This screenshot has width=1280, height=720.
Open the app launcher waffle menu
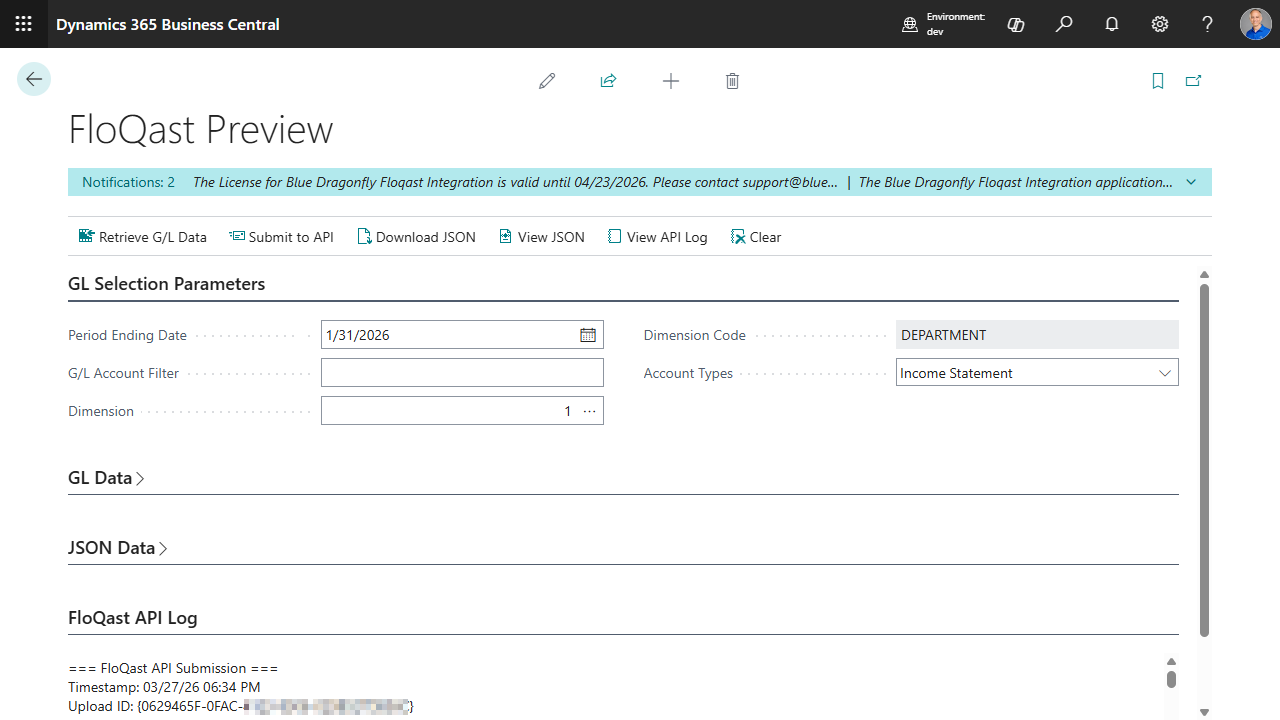(24, 24)
